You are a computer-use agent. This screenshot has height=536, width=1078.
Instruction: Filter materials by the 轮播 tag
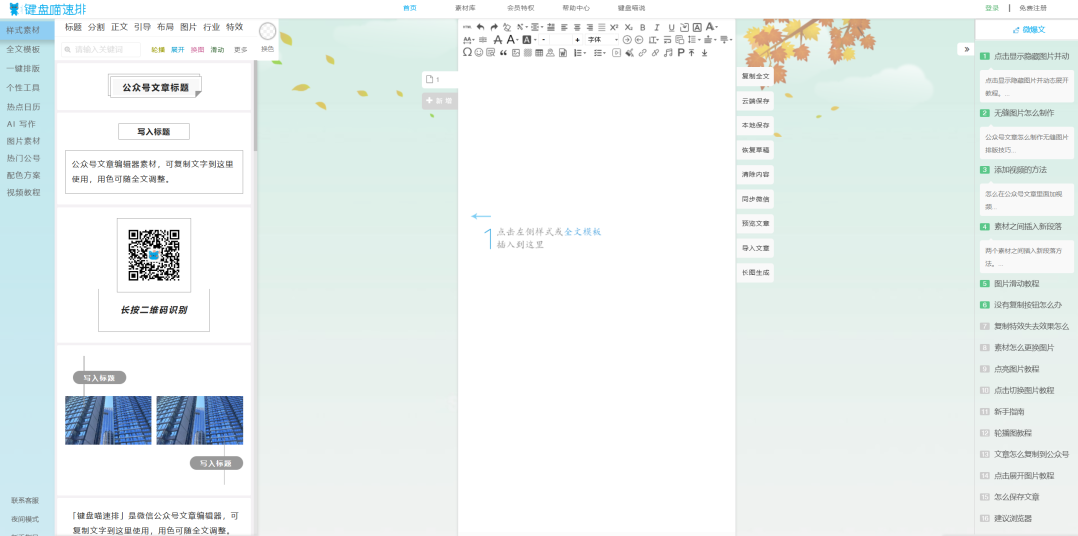158,49
